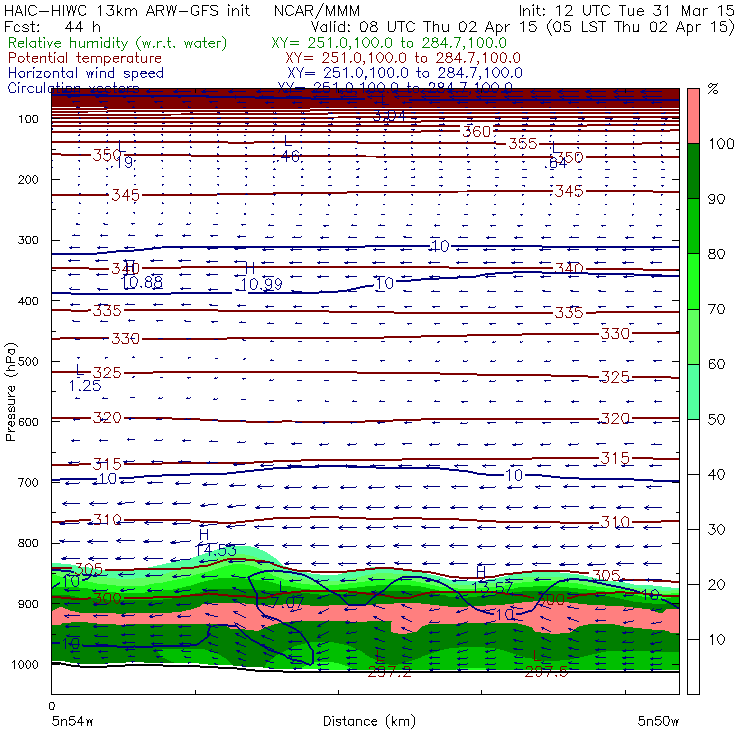The width and height of the screenshot is (740, 740).
Task: Click the red XY= 251.0,100.0 coordinates text
Action: (403, 58)
